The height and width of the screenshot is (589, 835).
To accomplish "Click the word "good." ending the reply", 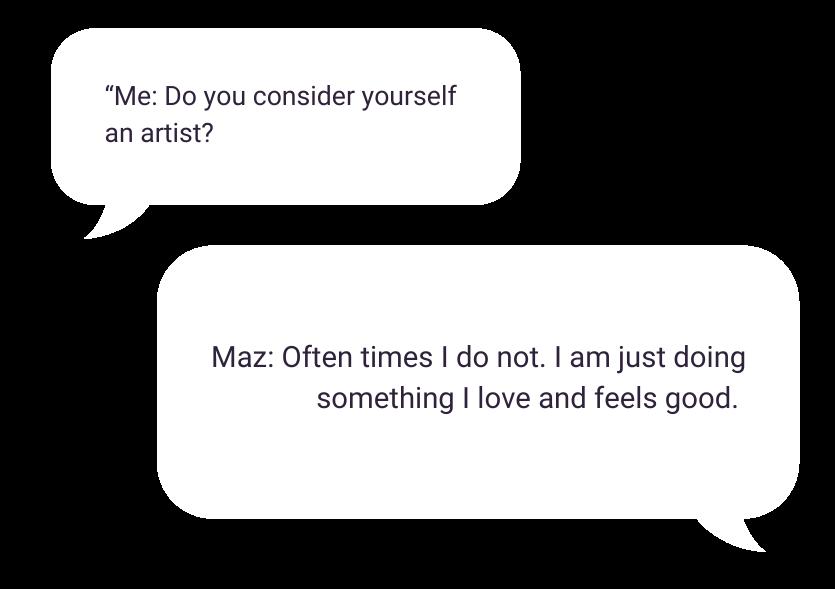I will pyautogui.click(x=701, y=399).
